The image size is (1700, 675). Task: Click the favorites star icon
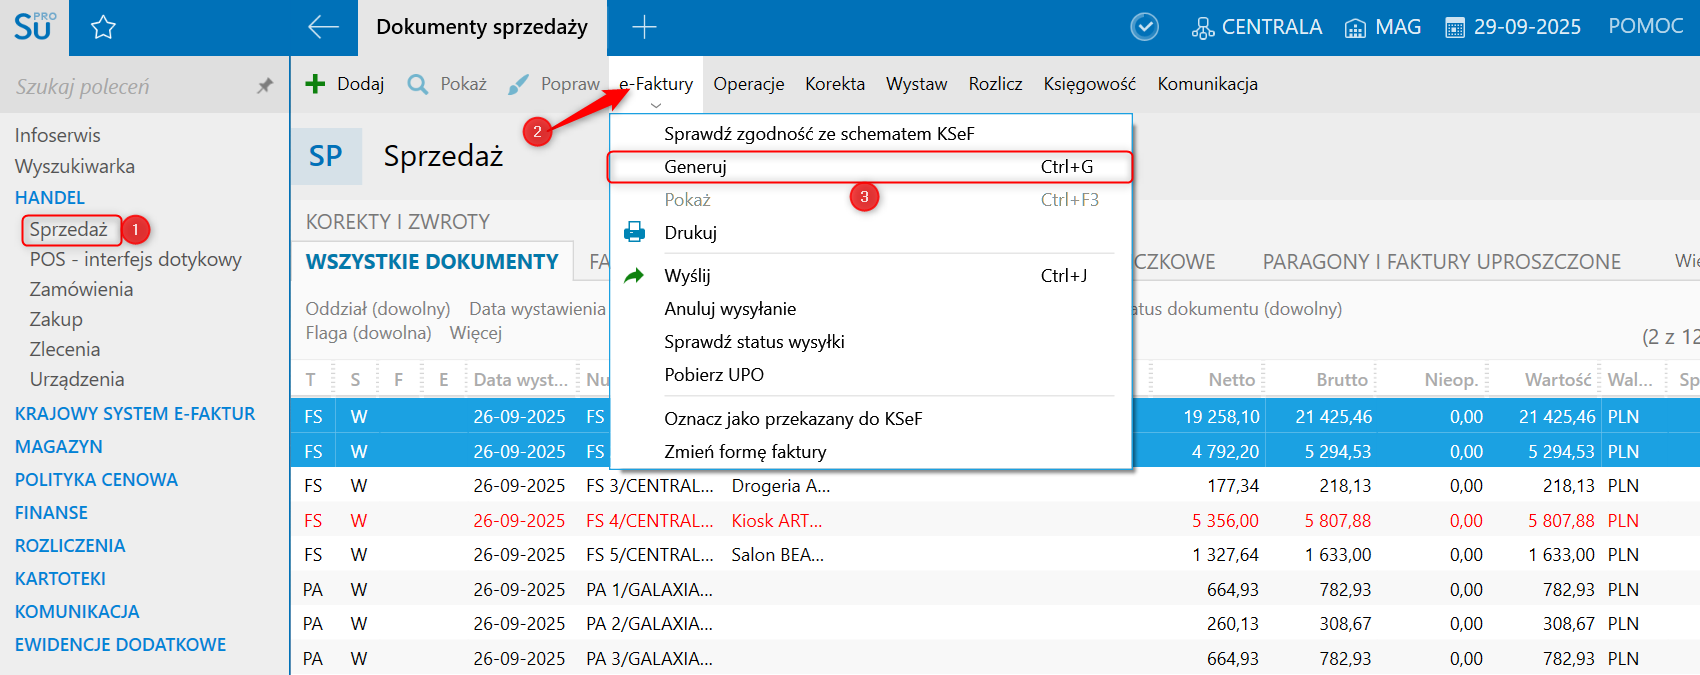pyautogui.click(x=103, y=28)
